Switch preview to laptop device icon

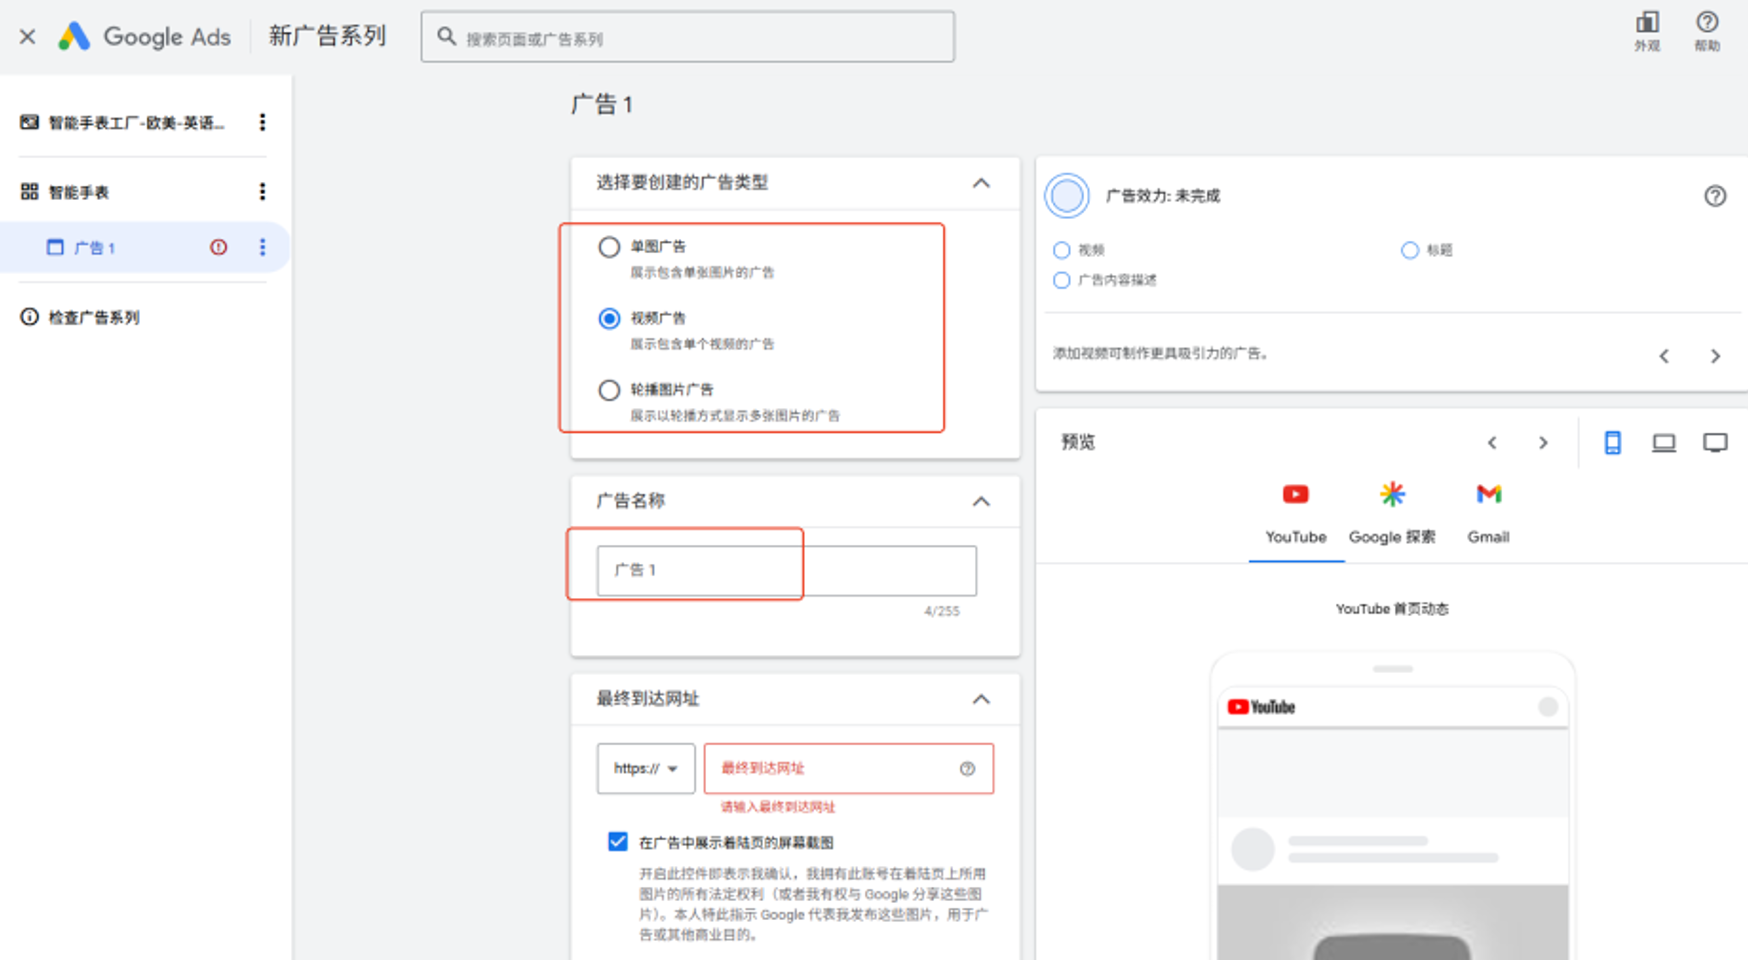point(1663,443)
